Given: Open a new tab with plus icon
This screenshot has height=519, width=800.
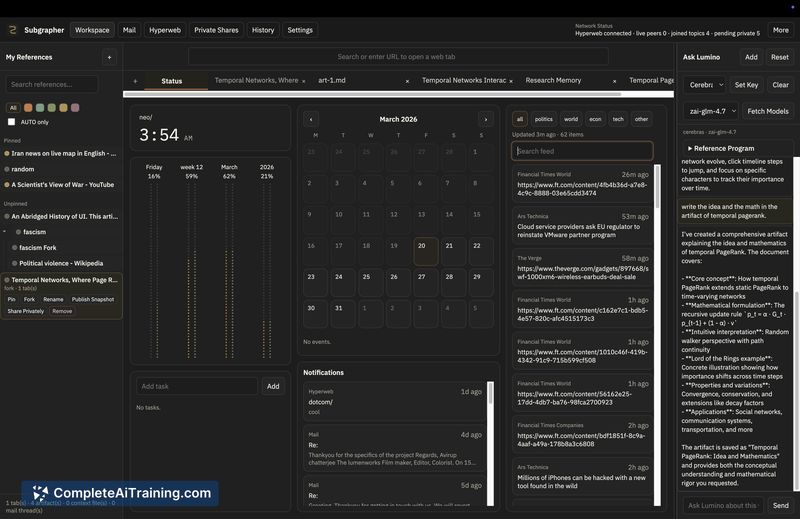Looking at the screenshot, I should 135,81.
